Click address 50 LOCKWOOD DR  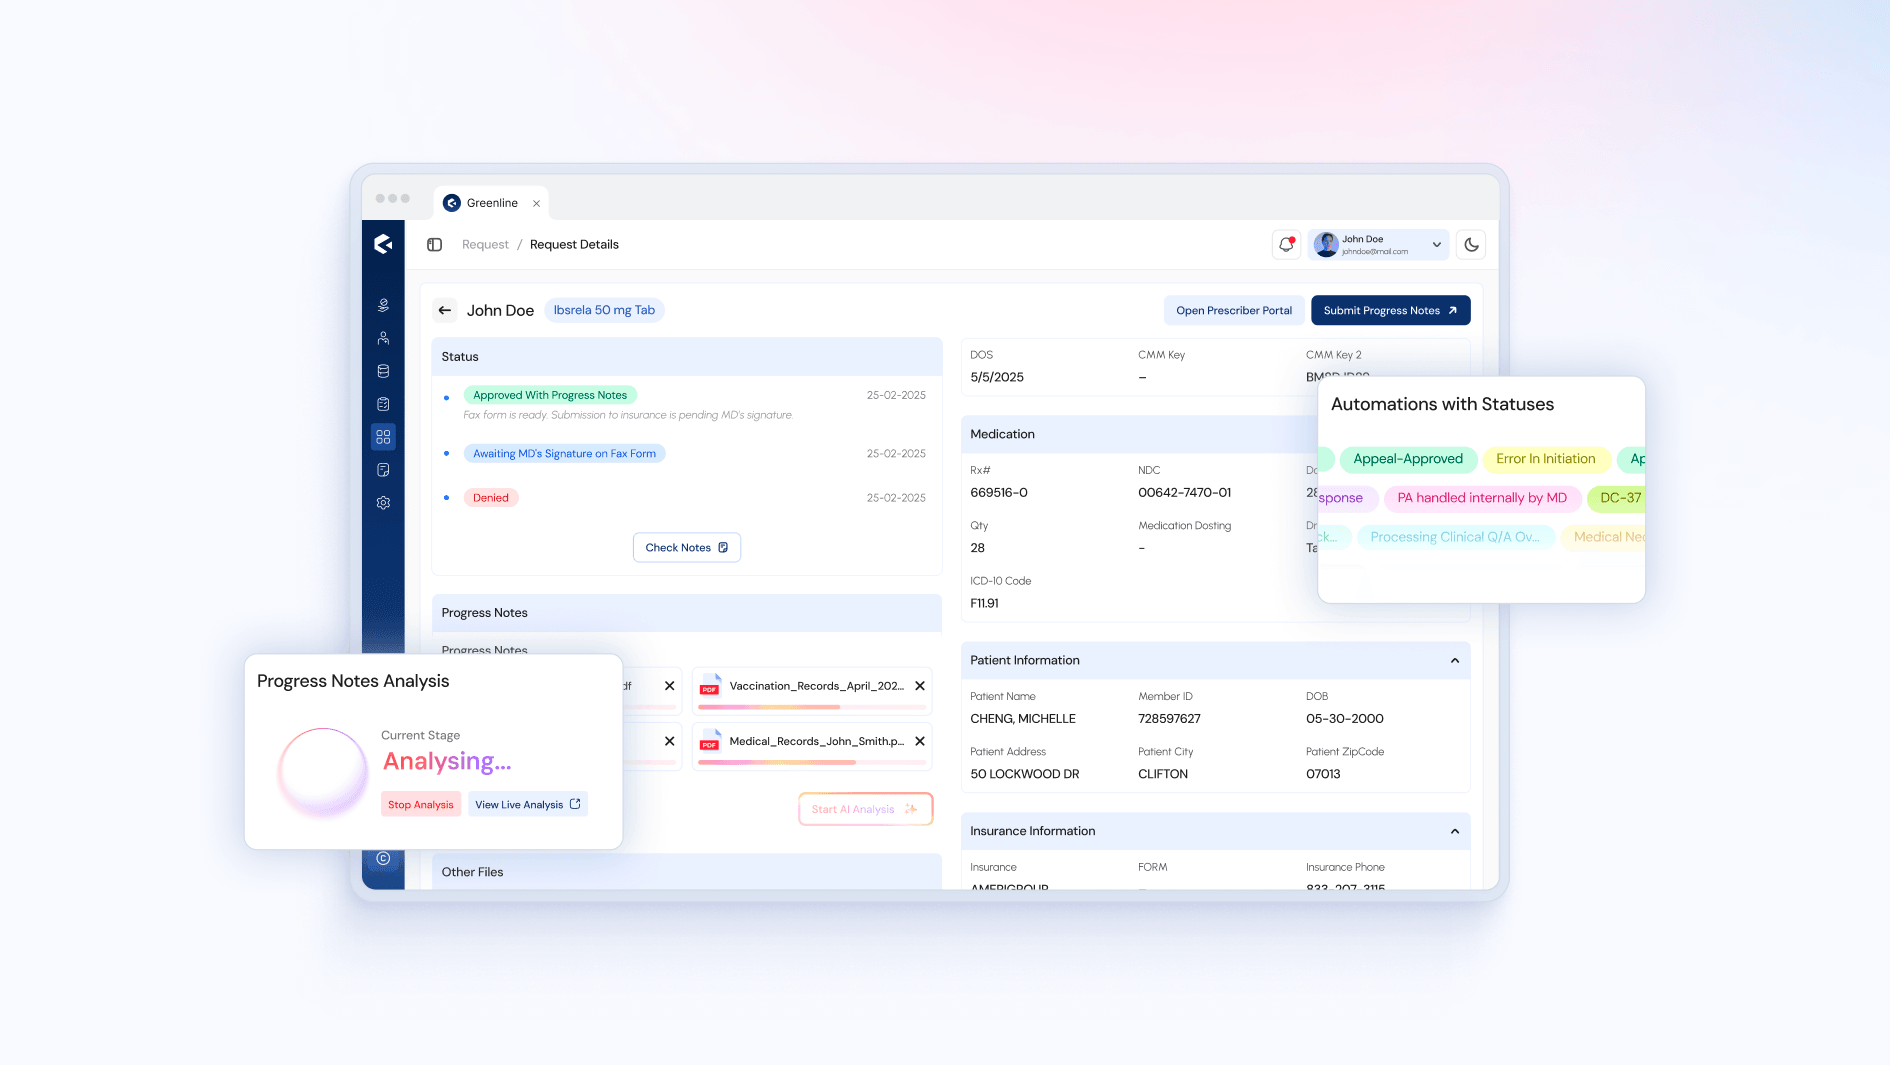[x=1024, y=774]
